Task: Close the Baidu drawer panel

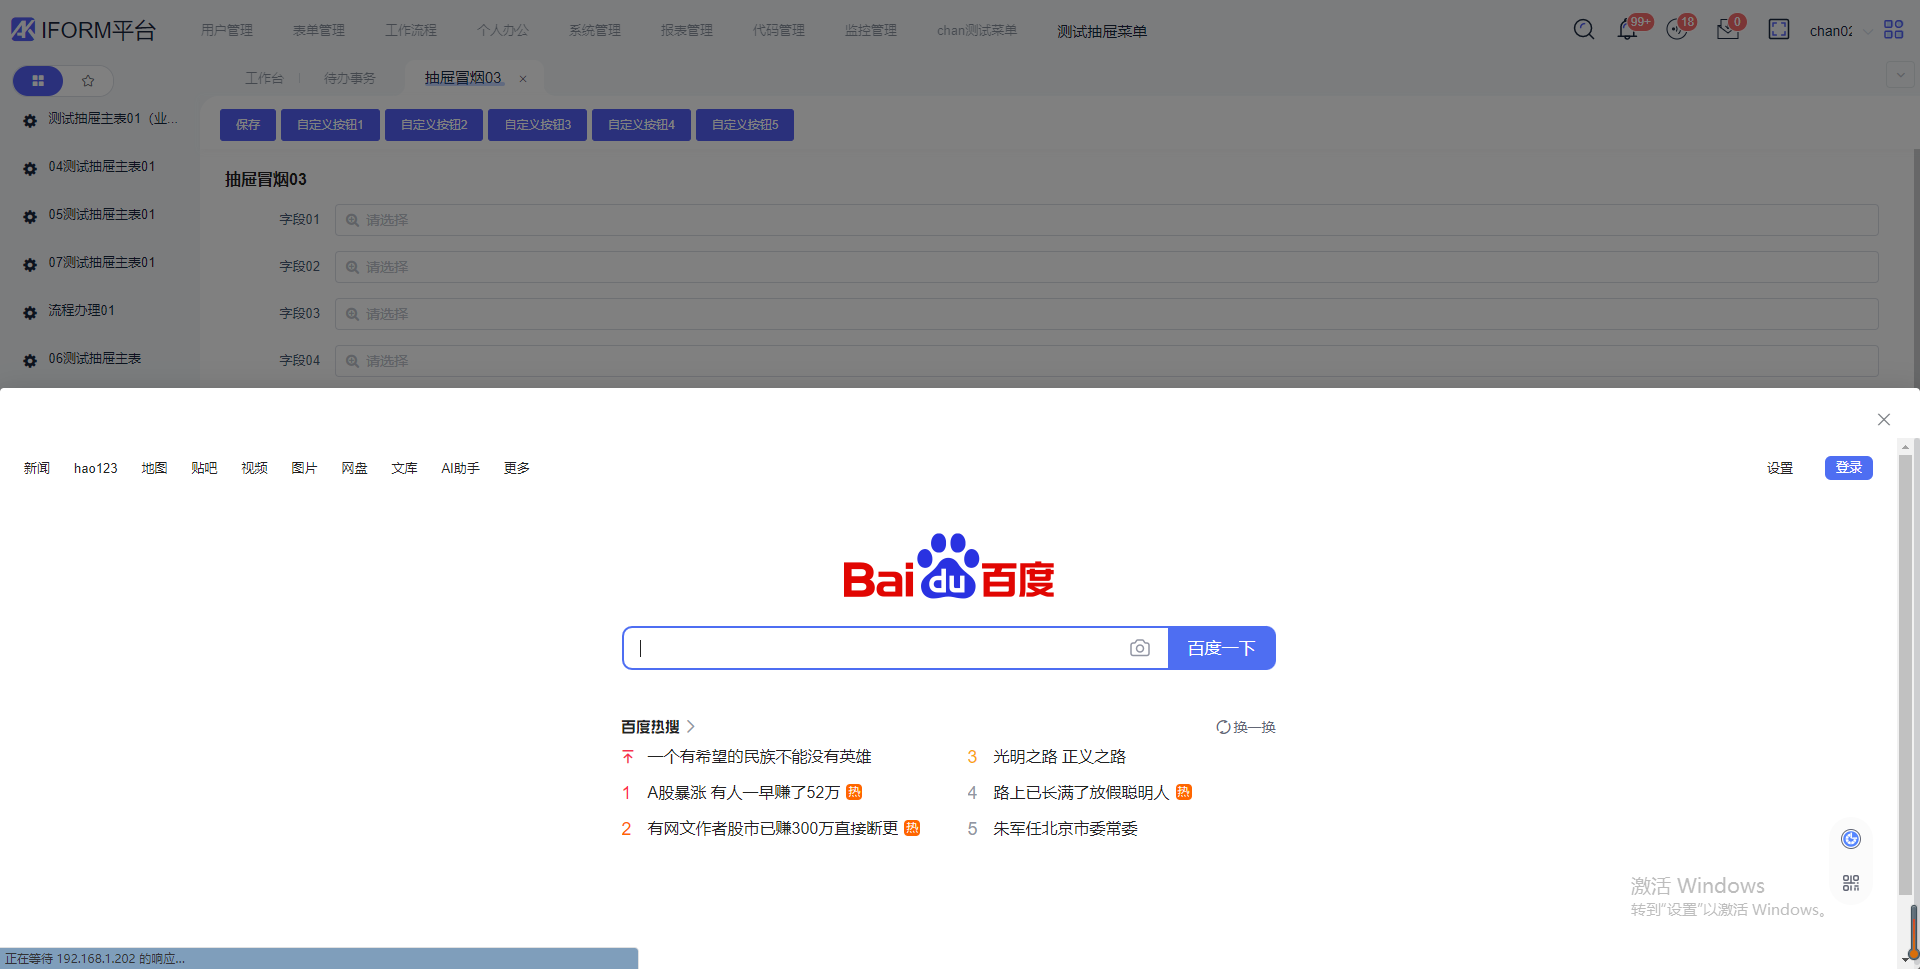Action: [1883, 420]
